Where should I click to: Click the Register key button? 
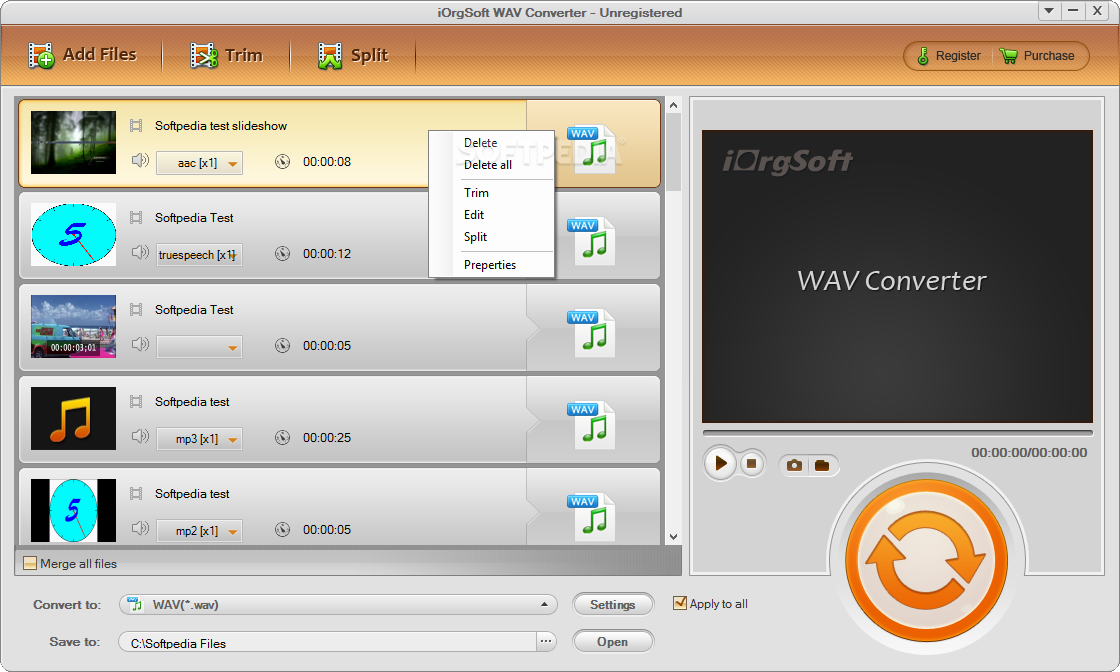click(949, 56)
